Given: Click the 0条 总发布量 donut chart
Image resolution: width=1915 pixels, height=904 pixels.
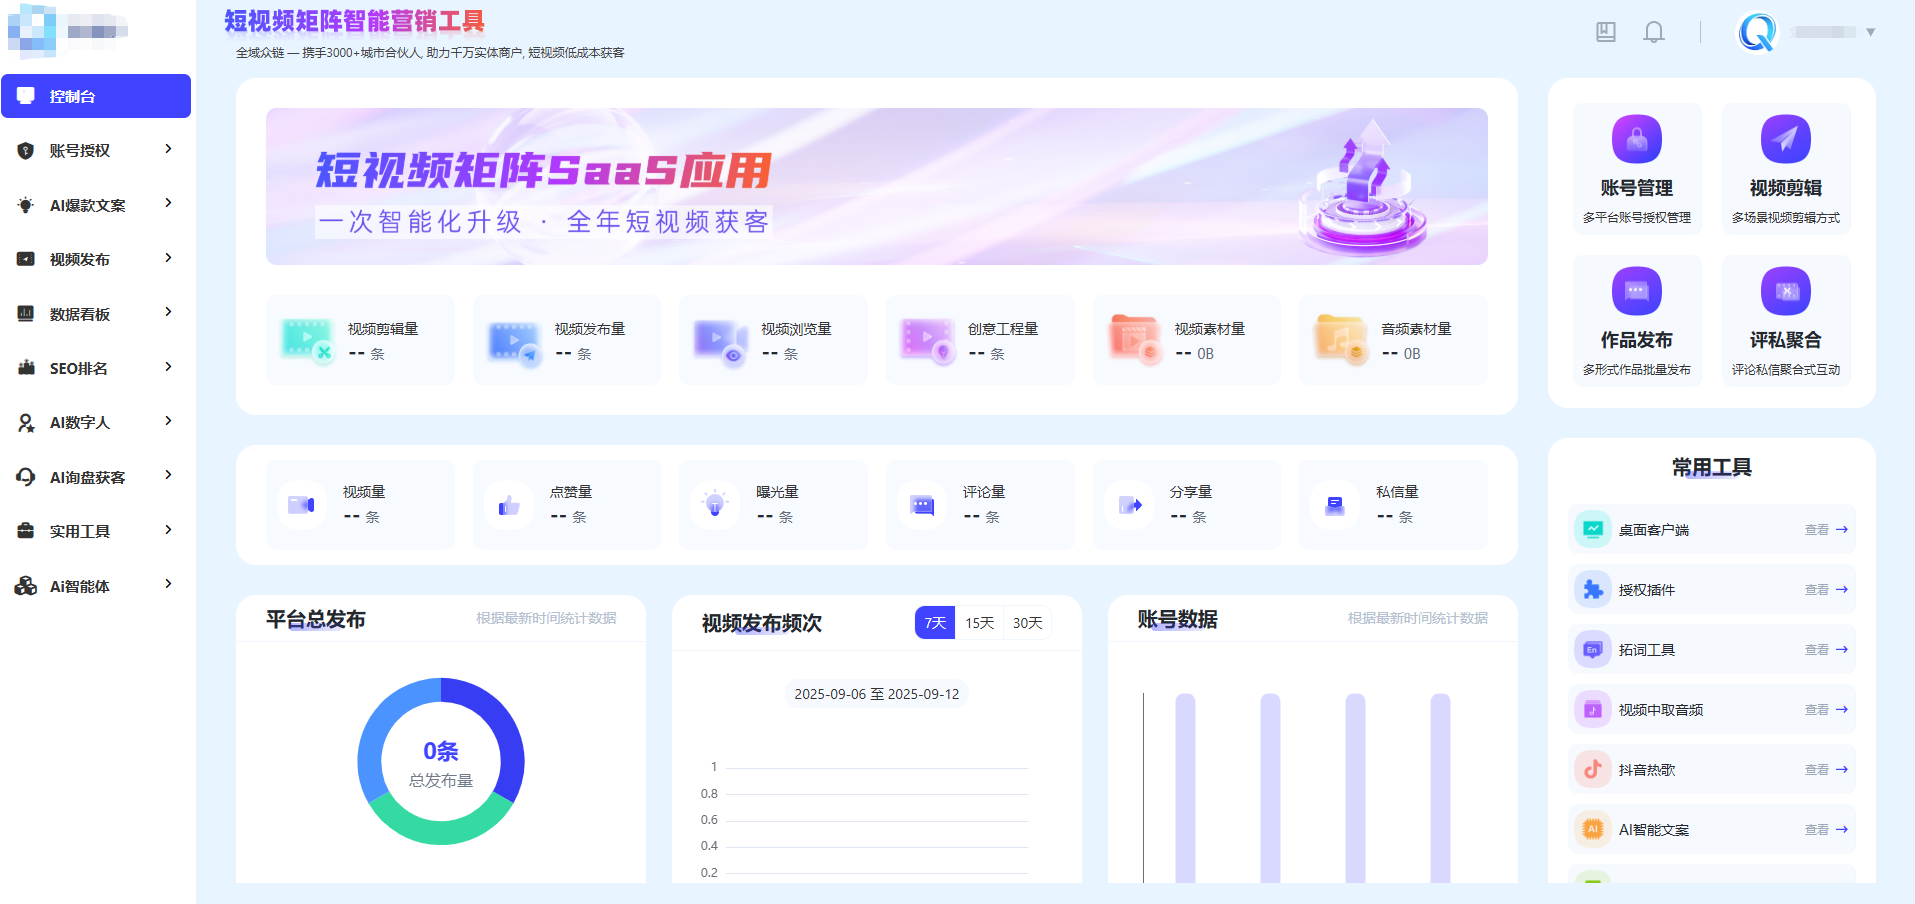Looking at the screenshot, I should pos(441,762).
